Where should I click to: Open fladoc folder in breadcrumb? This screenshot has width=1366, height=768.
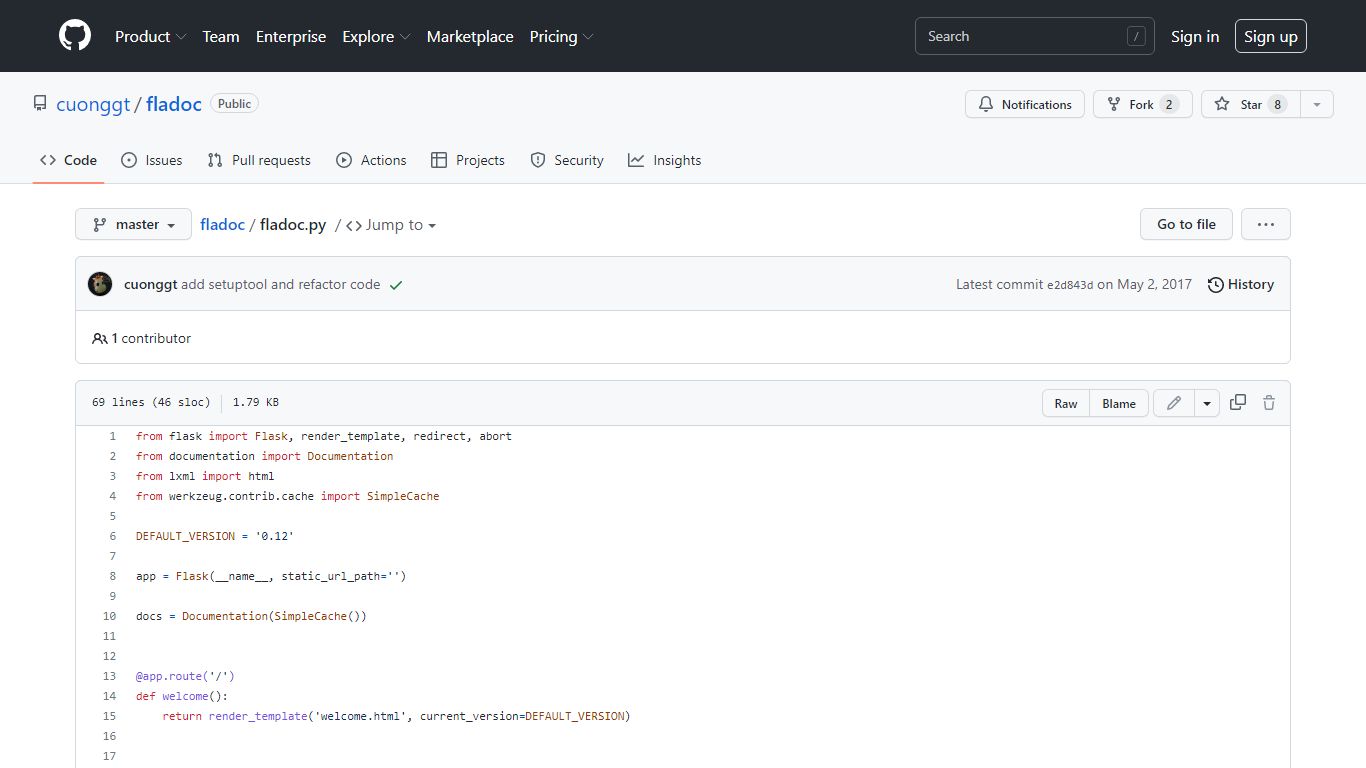[222, 225]
